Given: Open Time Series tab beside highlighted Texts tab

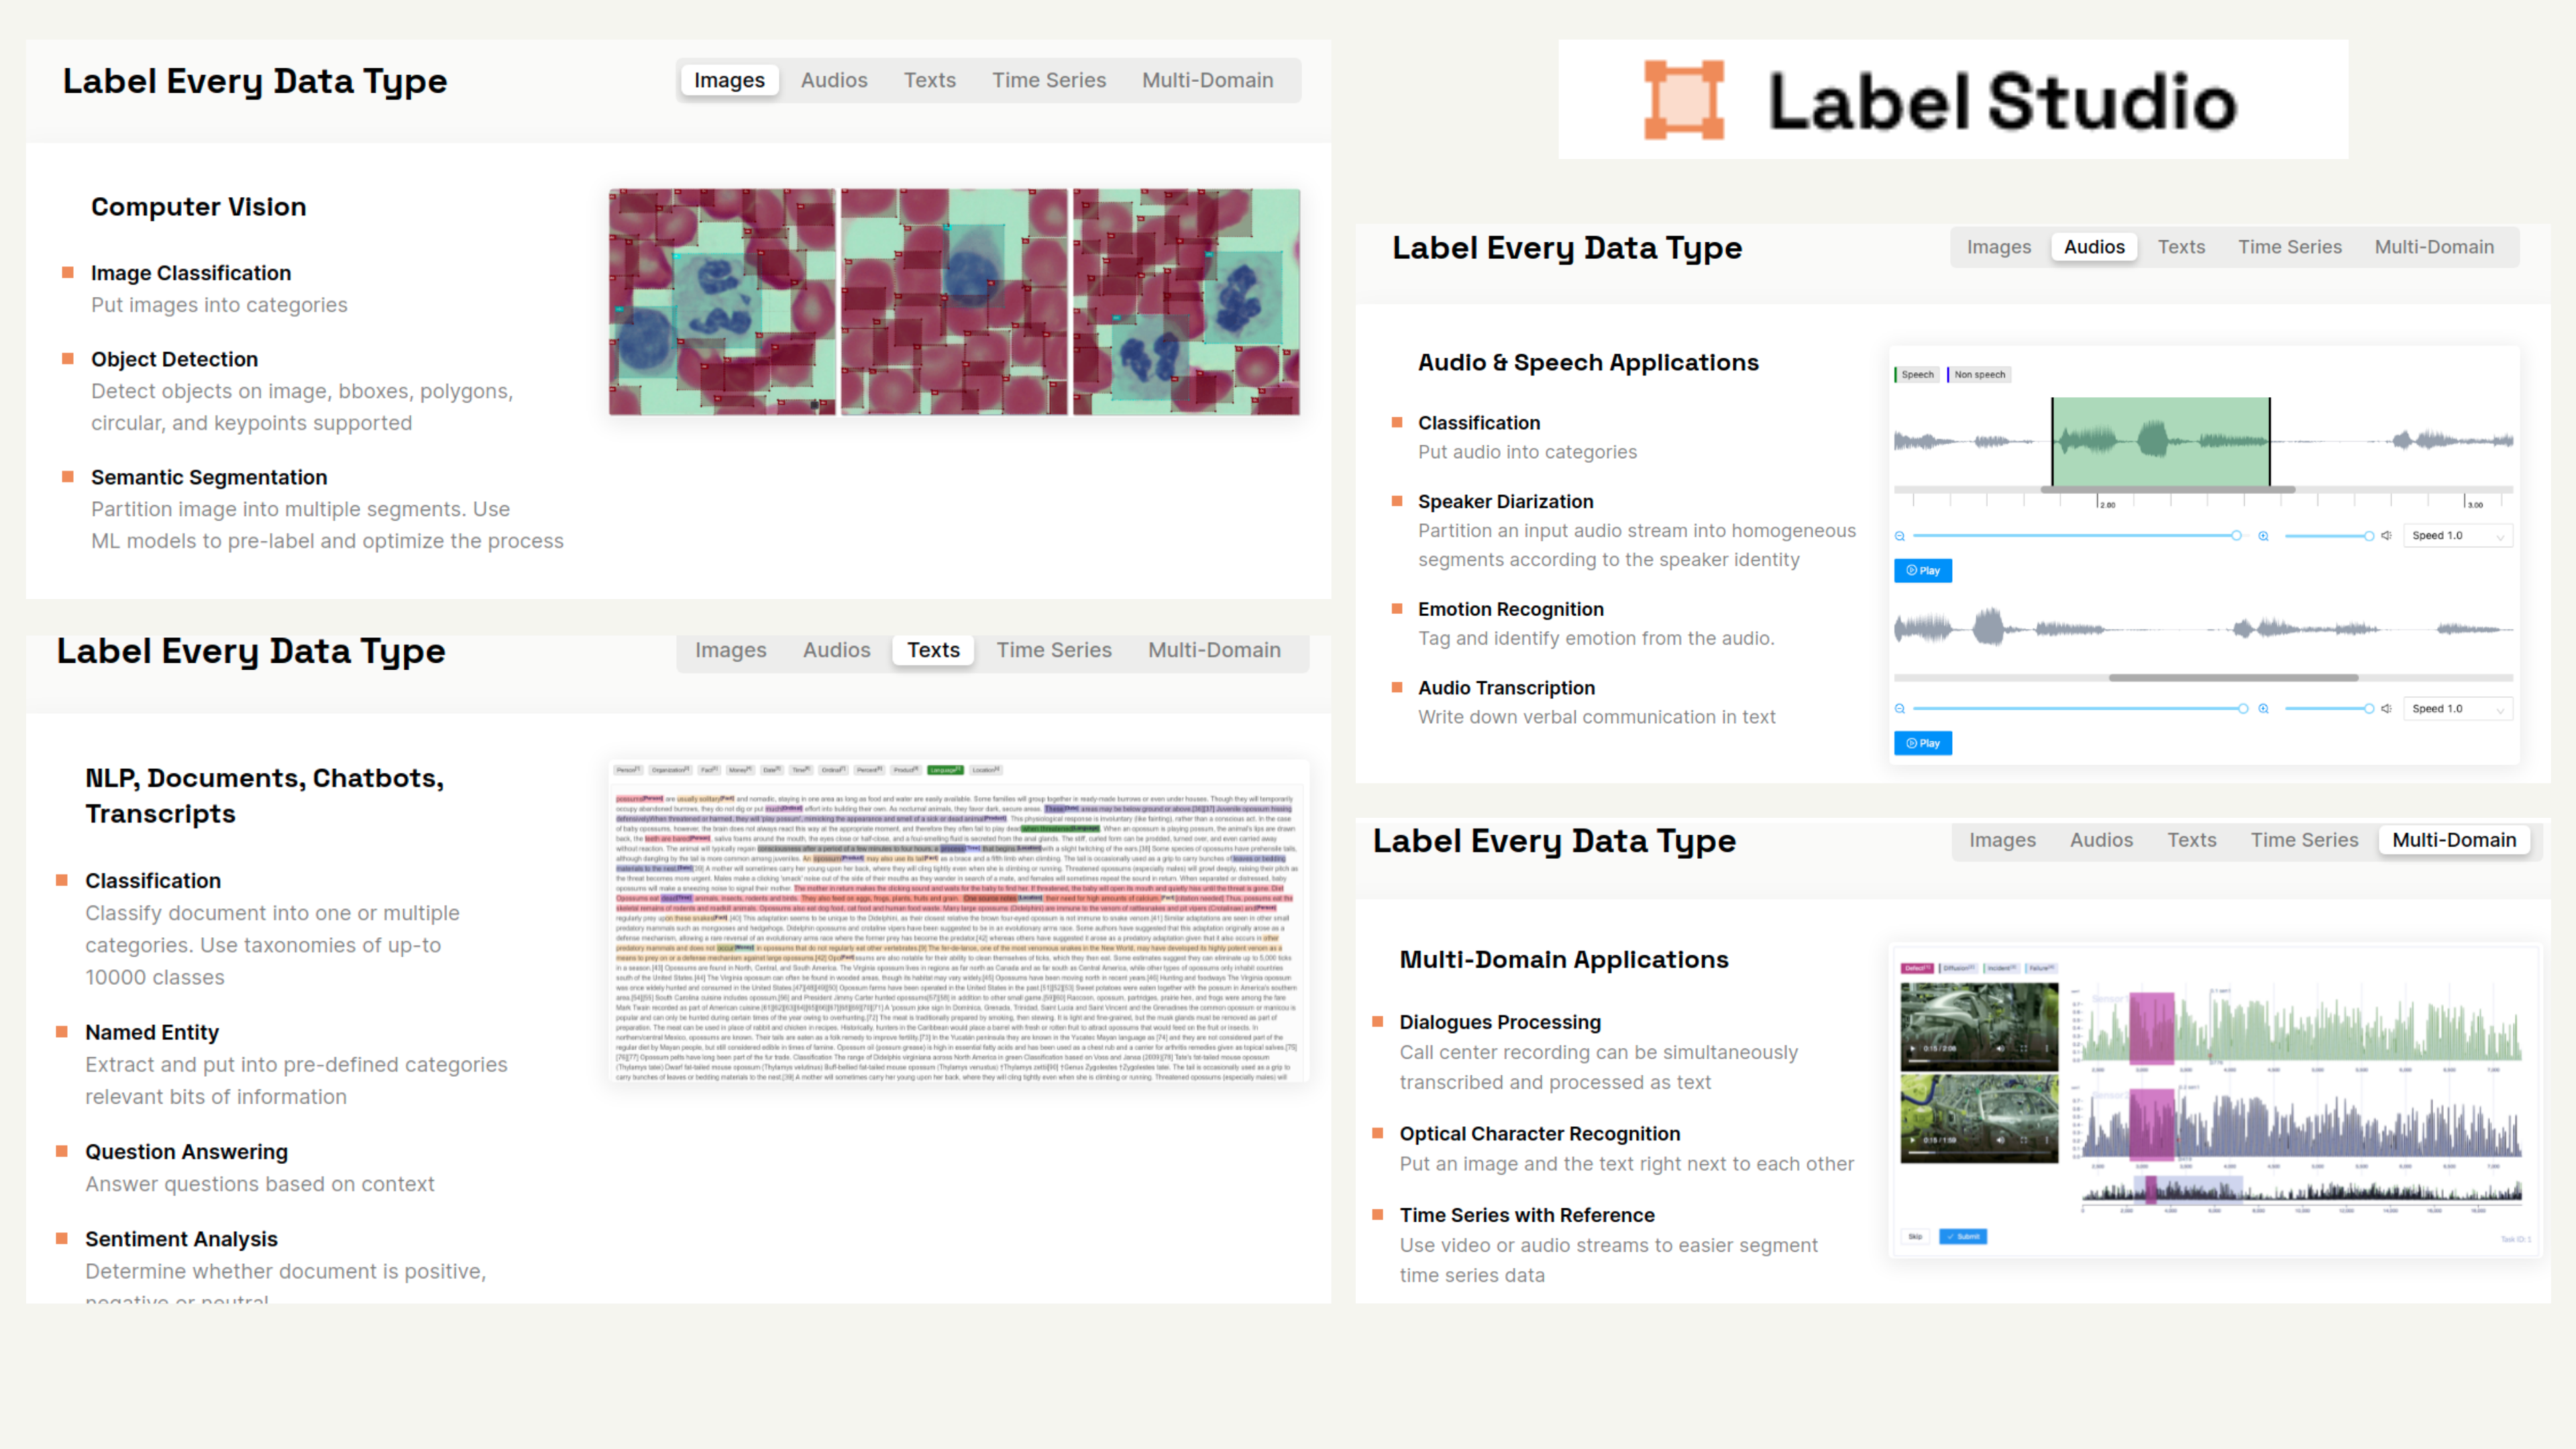Looking at the screenshot, I should (x=1054, y=650).
